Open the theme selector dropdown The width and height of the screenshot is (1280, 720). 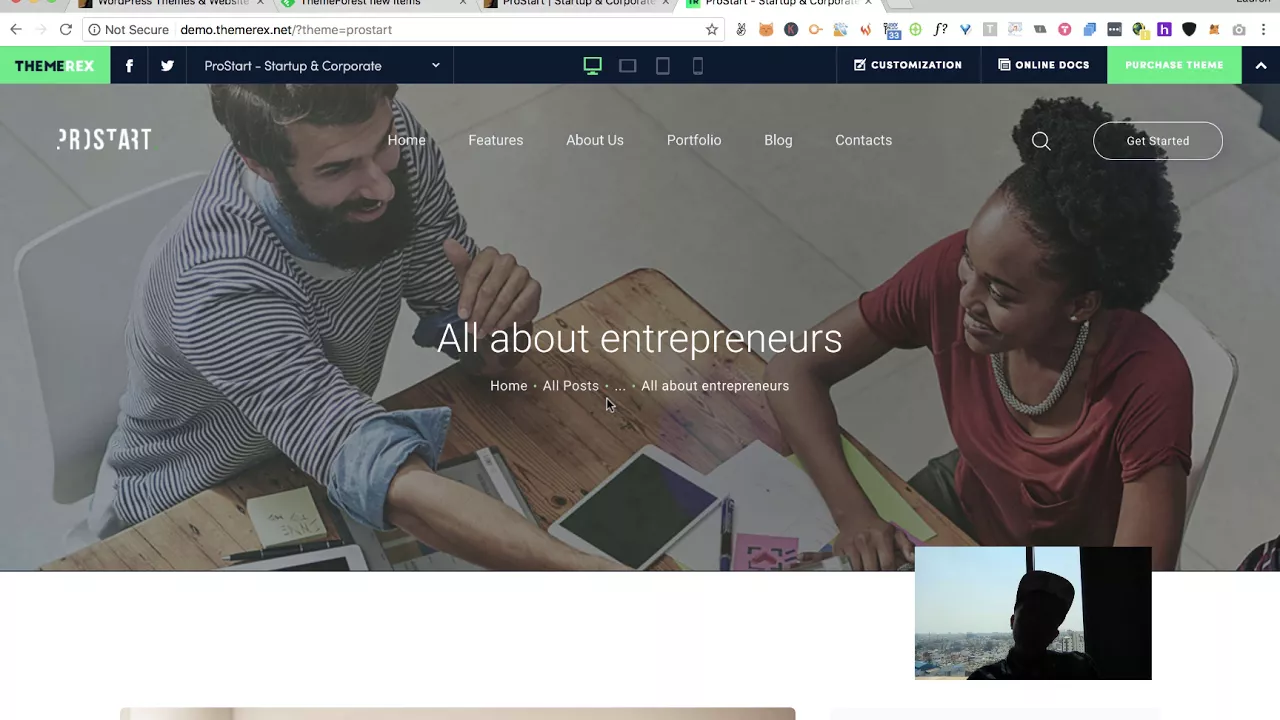(x=320, y=66)
